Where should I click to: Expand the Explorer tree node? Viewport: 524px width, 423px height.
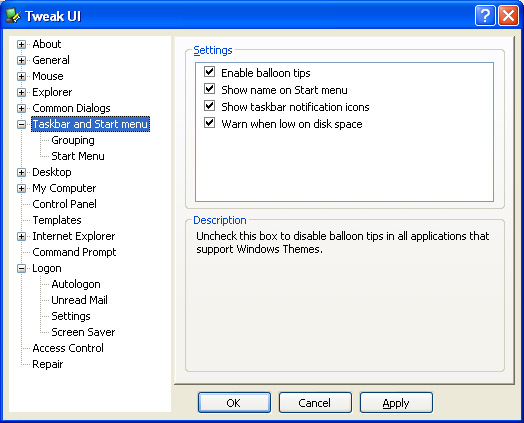coord(21,93)
